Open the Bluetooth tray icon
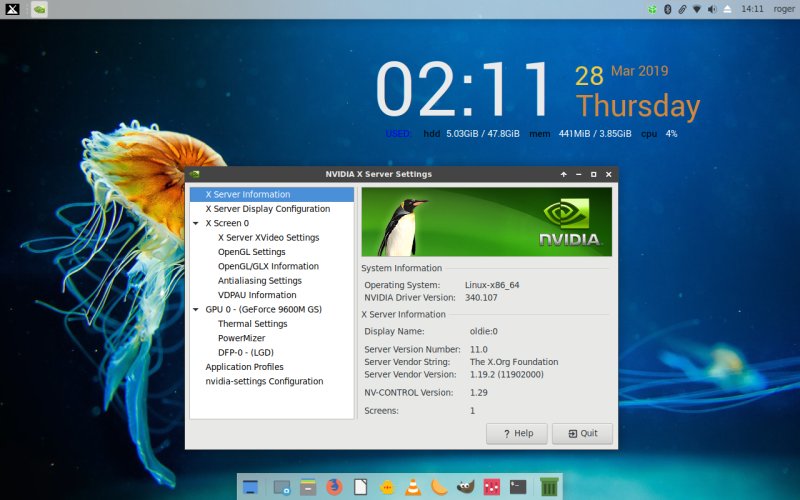Image resolution: width=800 pixels, height=500 pixels. pyautogui.click(x=667, y=9)
